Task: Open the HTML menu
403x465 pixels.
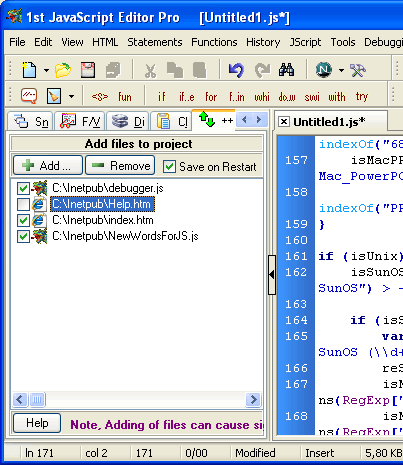Action: click(105, 42)
